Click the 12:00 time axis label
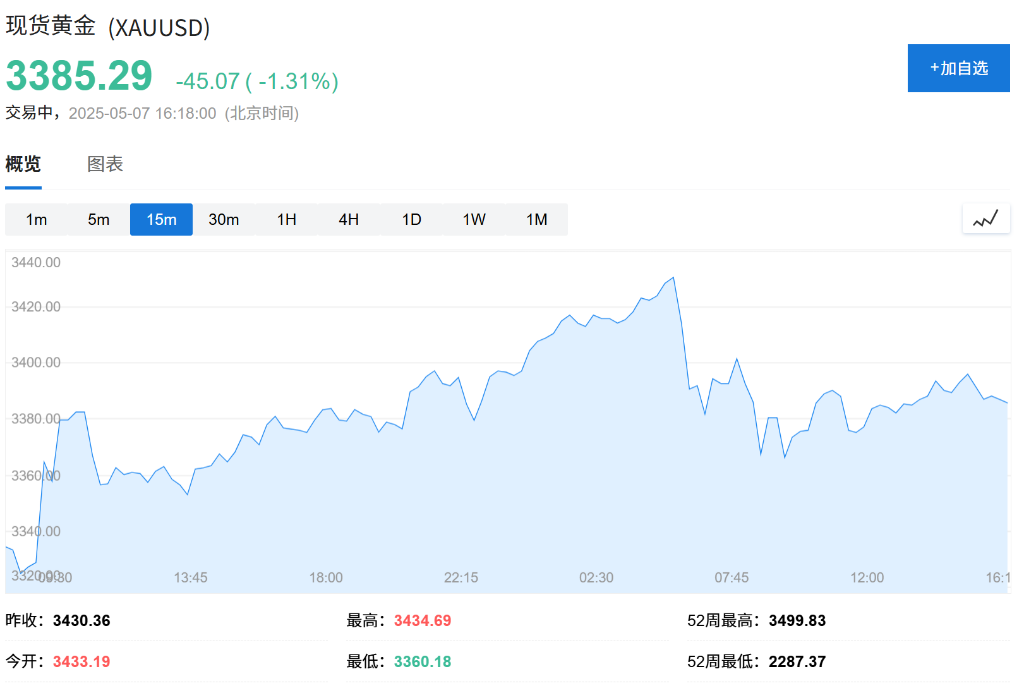The height and width of the screenshot is (689, 1024). 867,577
